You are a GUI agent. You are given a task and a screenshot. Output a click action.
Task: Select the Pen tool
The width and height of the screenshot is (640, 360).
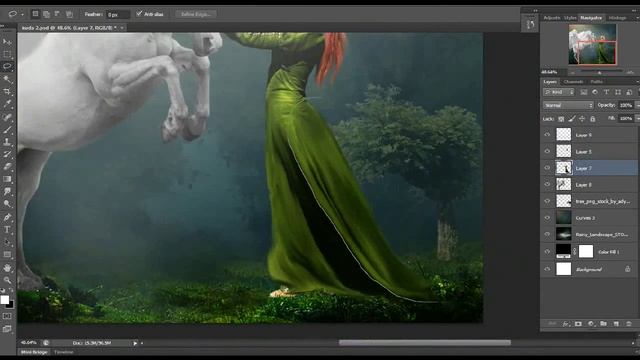(7, 217)
